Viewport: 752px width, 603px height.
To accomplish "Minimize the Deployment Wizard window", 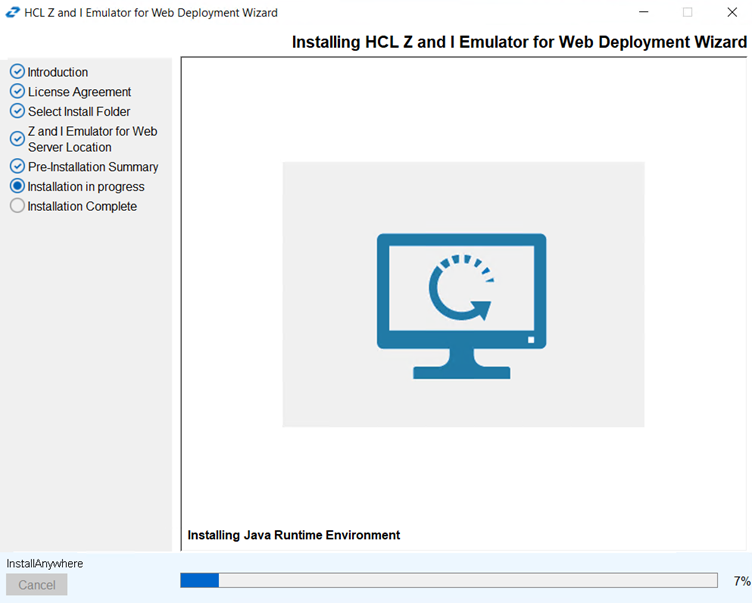I will point(644,12).
